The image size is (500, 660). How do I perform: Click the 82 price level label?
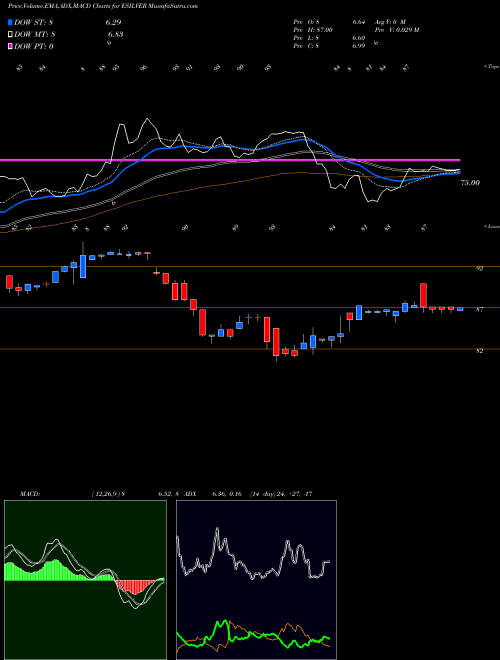click(x=479, y=351)
